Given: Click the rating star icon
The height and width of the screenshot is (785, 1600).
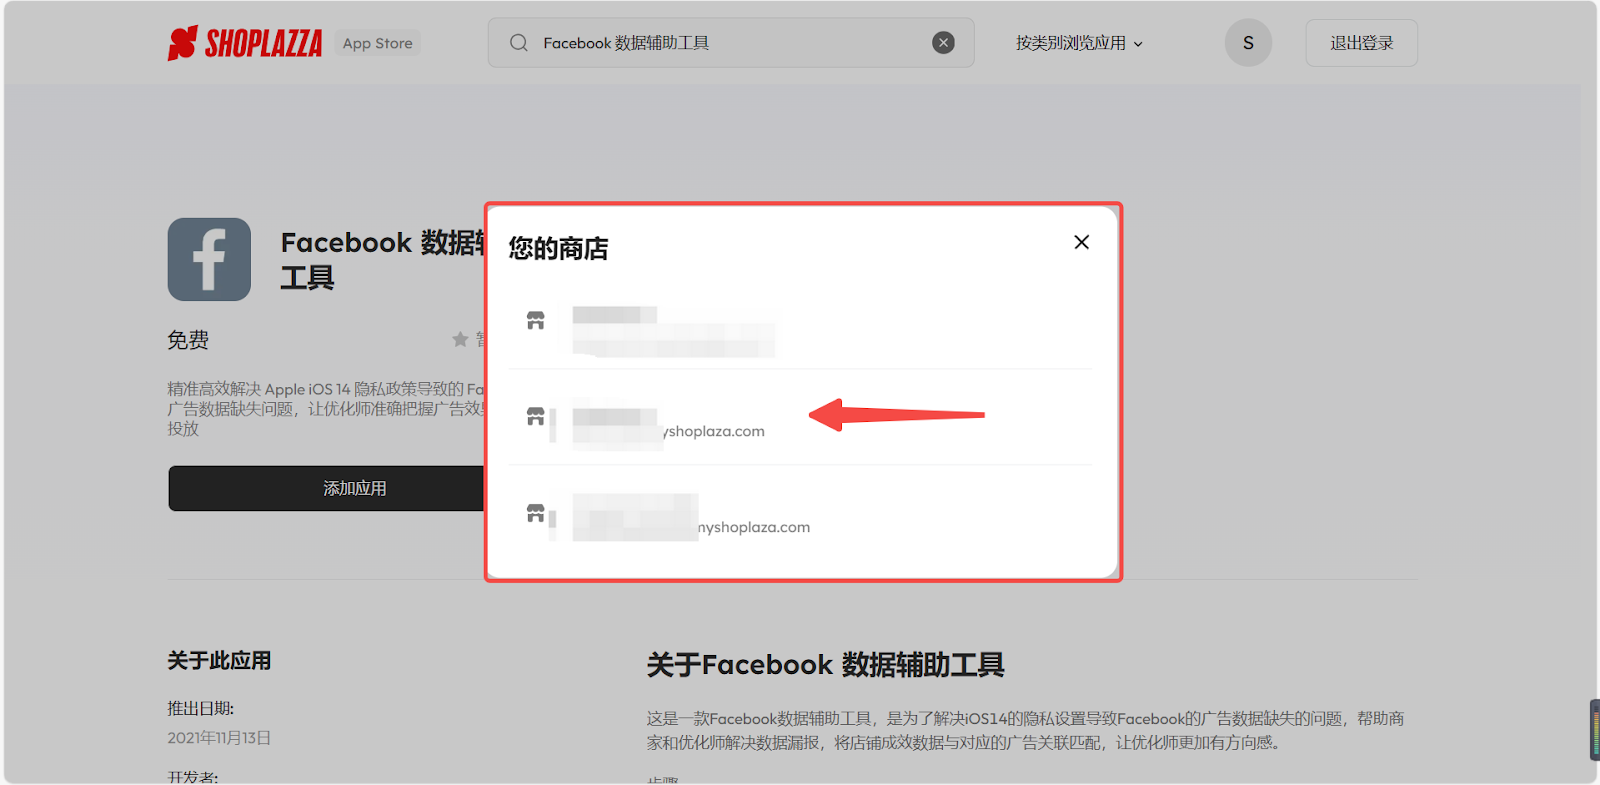Looking at the screenshot, I should pos(460,340).
